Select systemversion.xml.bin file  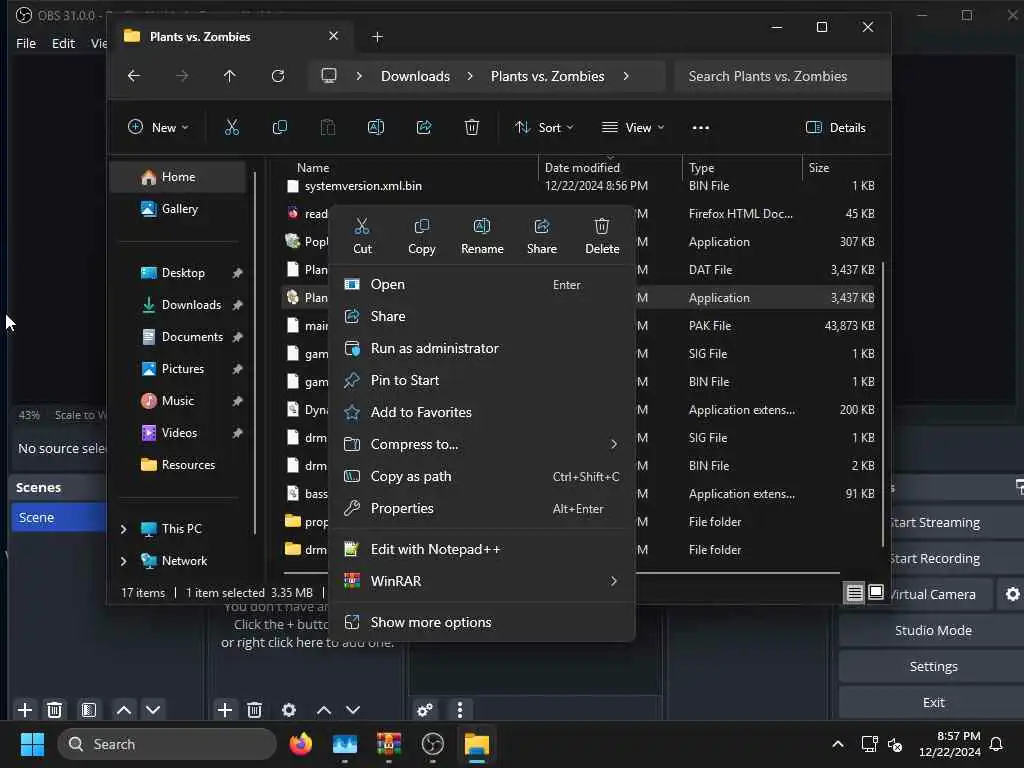click(x=363, y=186)
